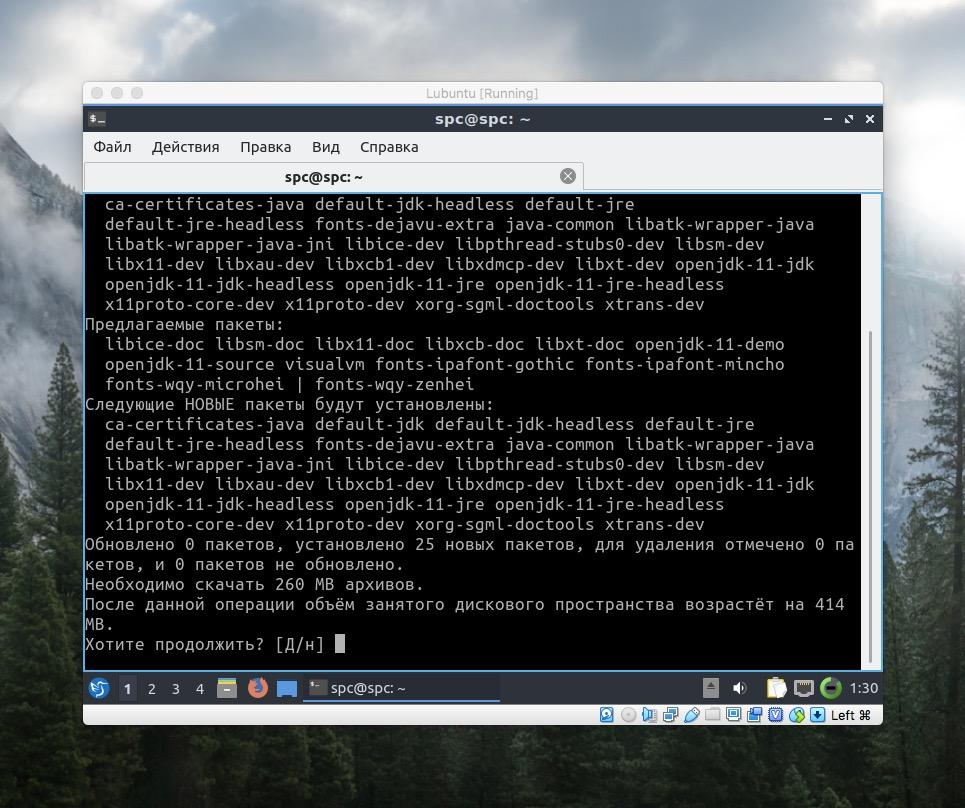965x808 pixels.
Task: Open the Действия menu
Action: (185, 147)
